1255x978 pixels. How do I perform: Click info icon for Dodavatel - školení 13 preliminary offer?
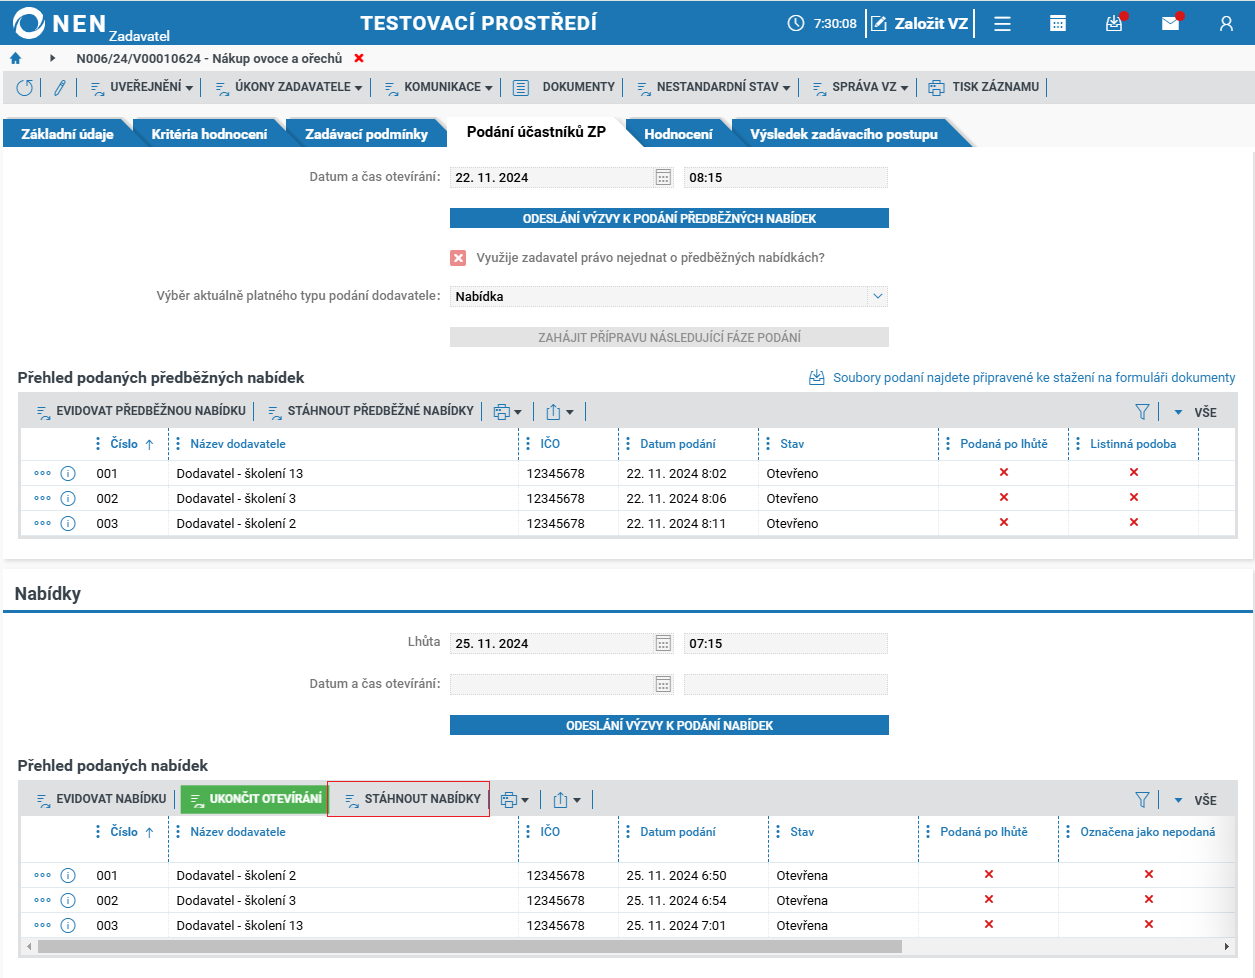[x=68, y=473]
